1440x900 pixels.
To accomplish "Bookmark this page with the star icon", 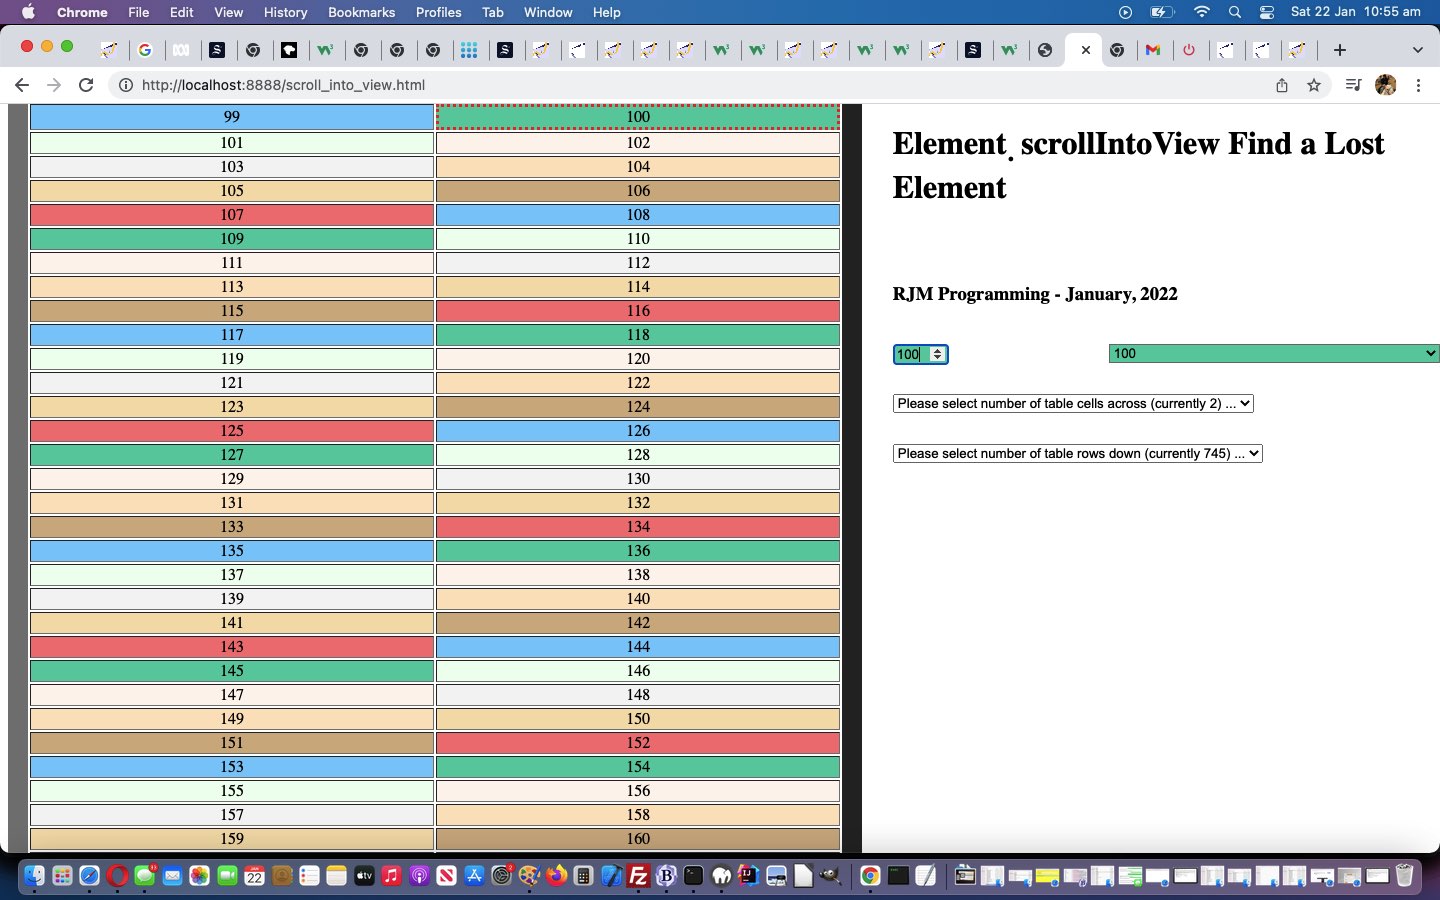I will (x=1314, y=85).
